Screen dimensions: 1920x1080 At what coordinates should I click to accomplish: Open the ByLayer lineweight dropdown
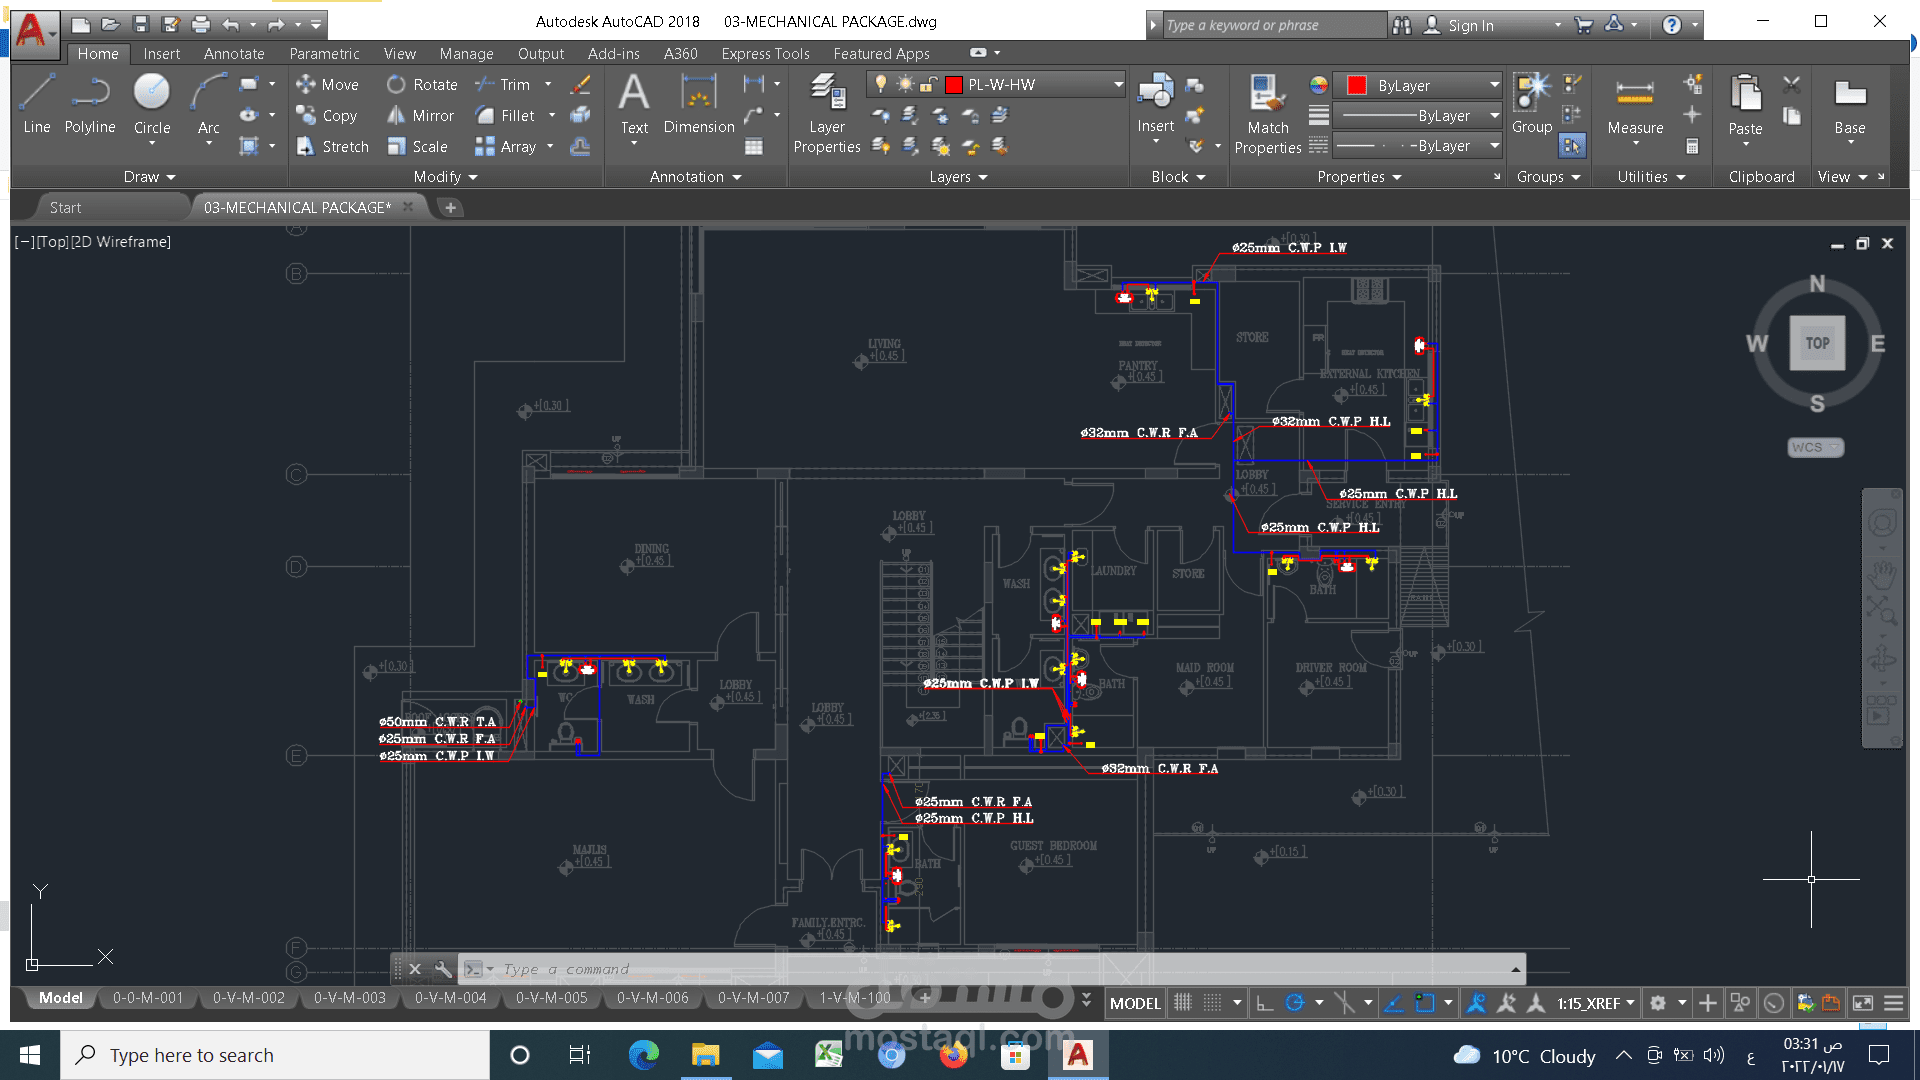(1494, 115)
